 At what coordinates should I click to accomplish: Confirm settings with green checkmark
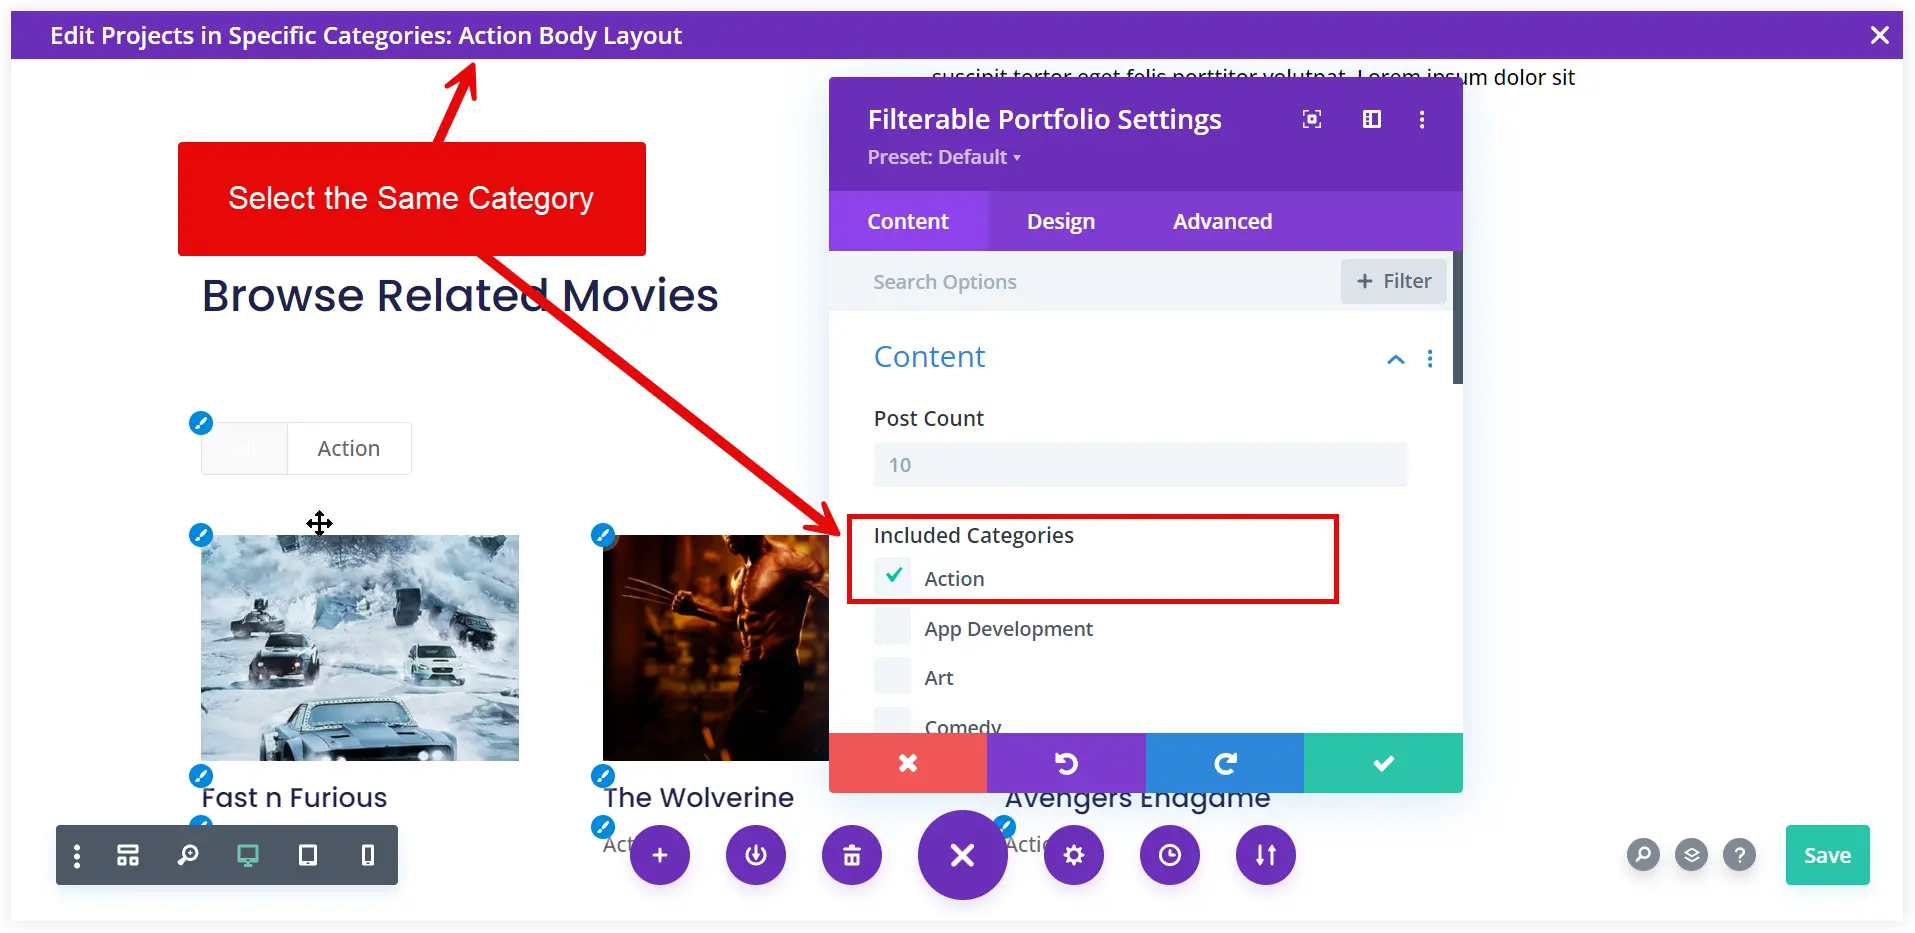[x=1383, y=763]
